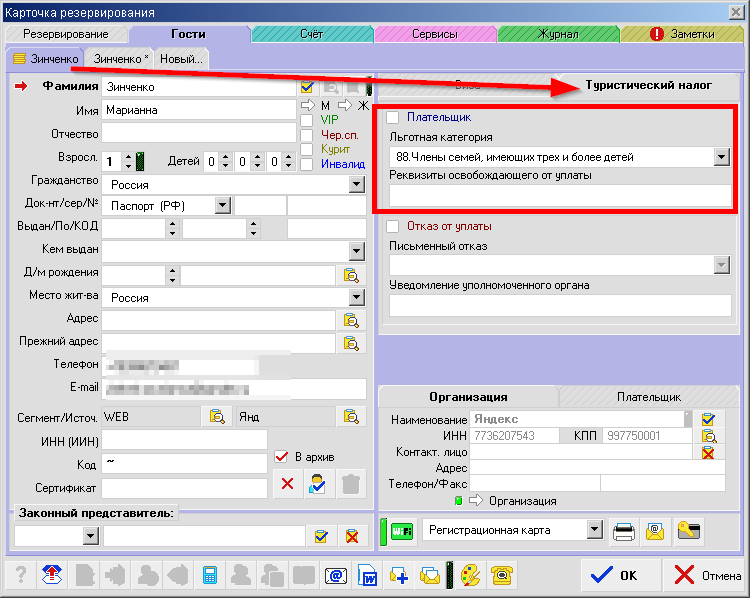Click the printer icon beside Регистрационная карта
The width and height of the screenshot is (750, 598).
click(624, 530)
